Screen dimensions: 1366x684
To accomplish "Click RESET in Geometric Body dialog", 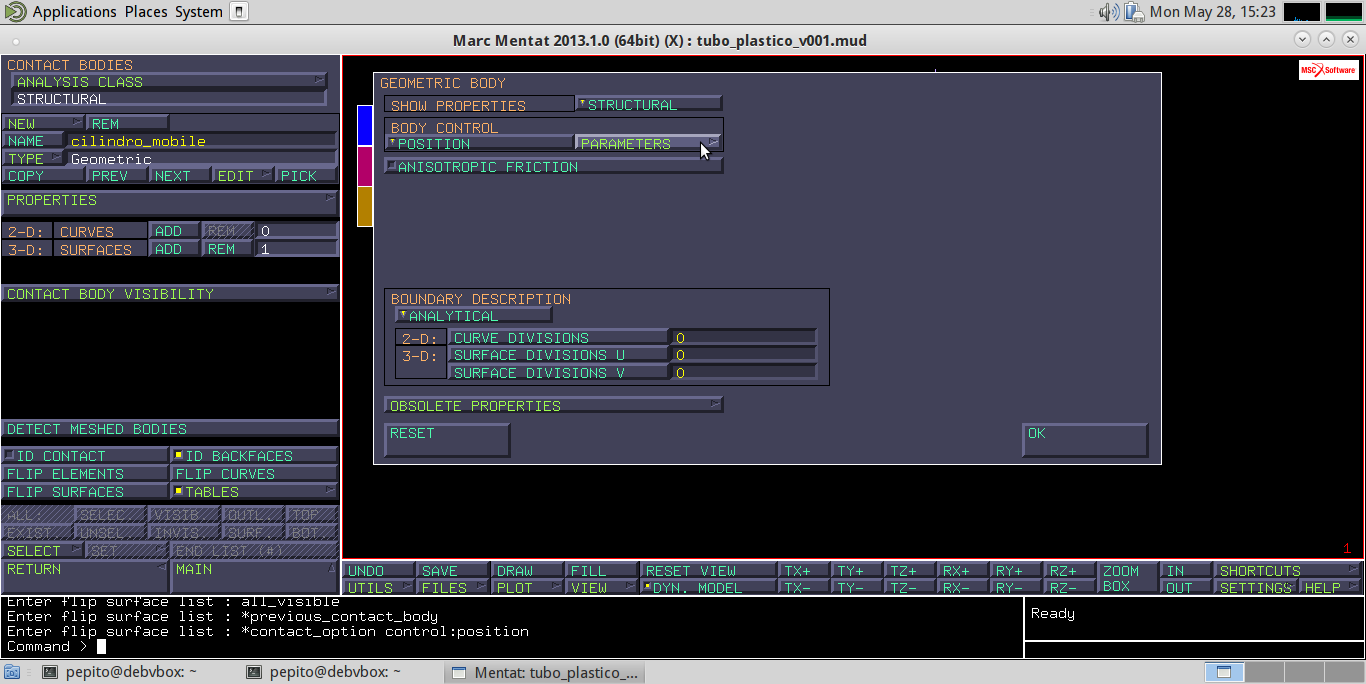I will pos(447,440).
